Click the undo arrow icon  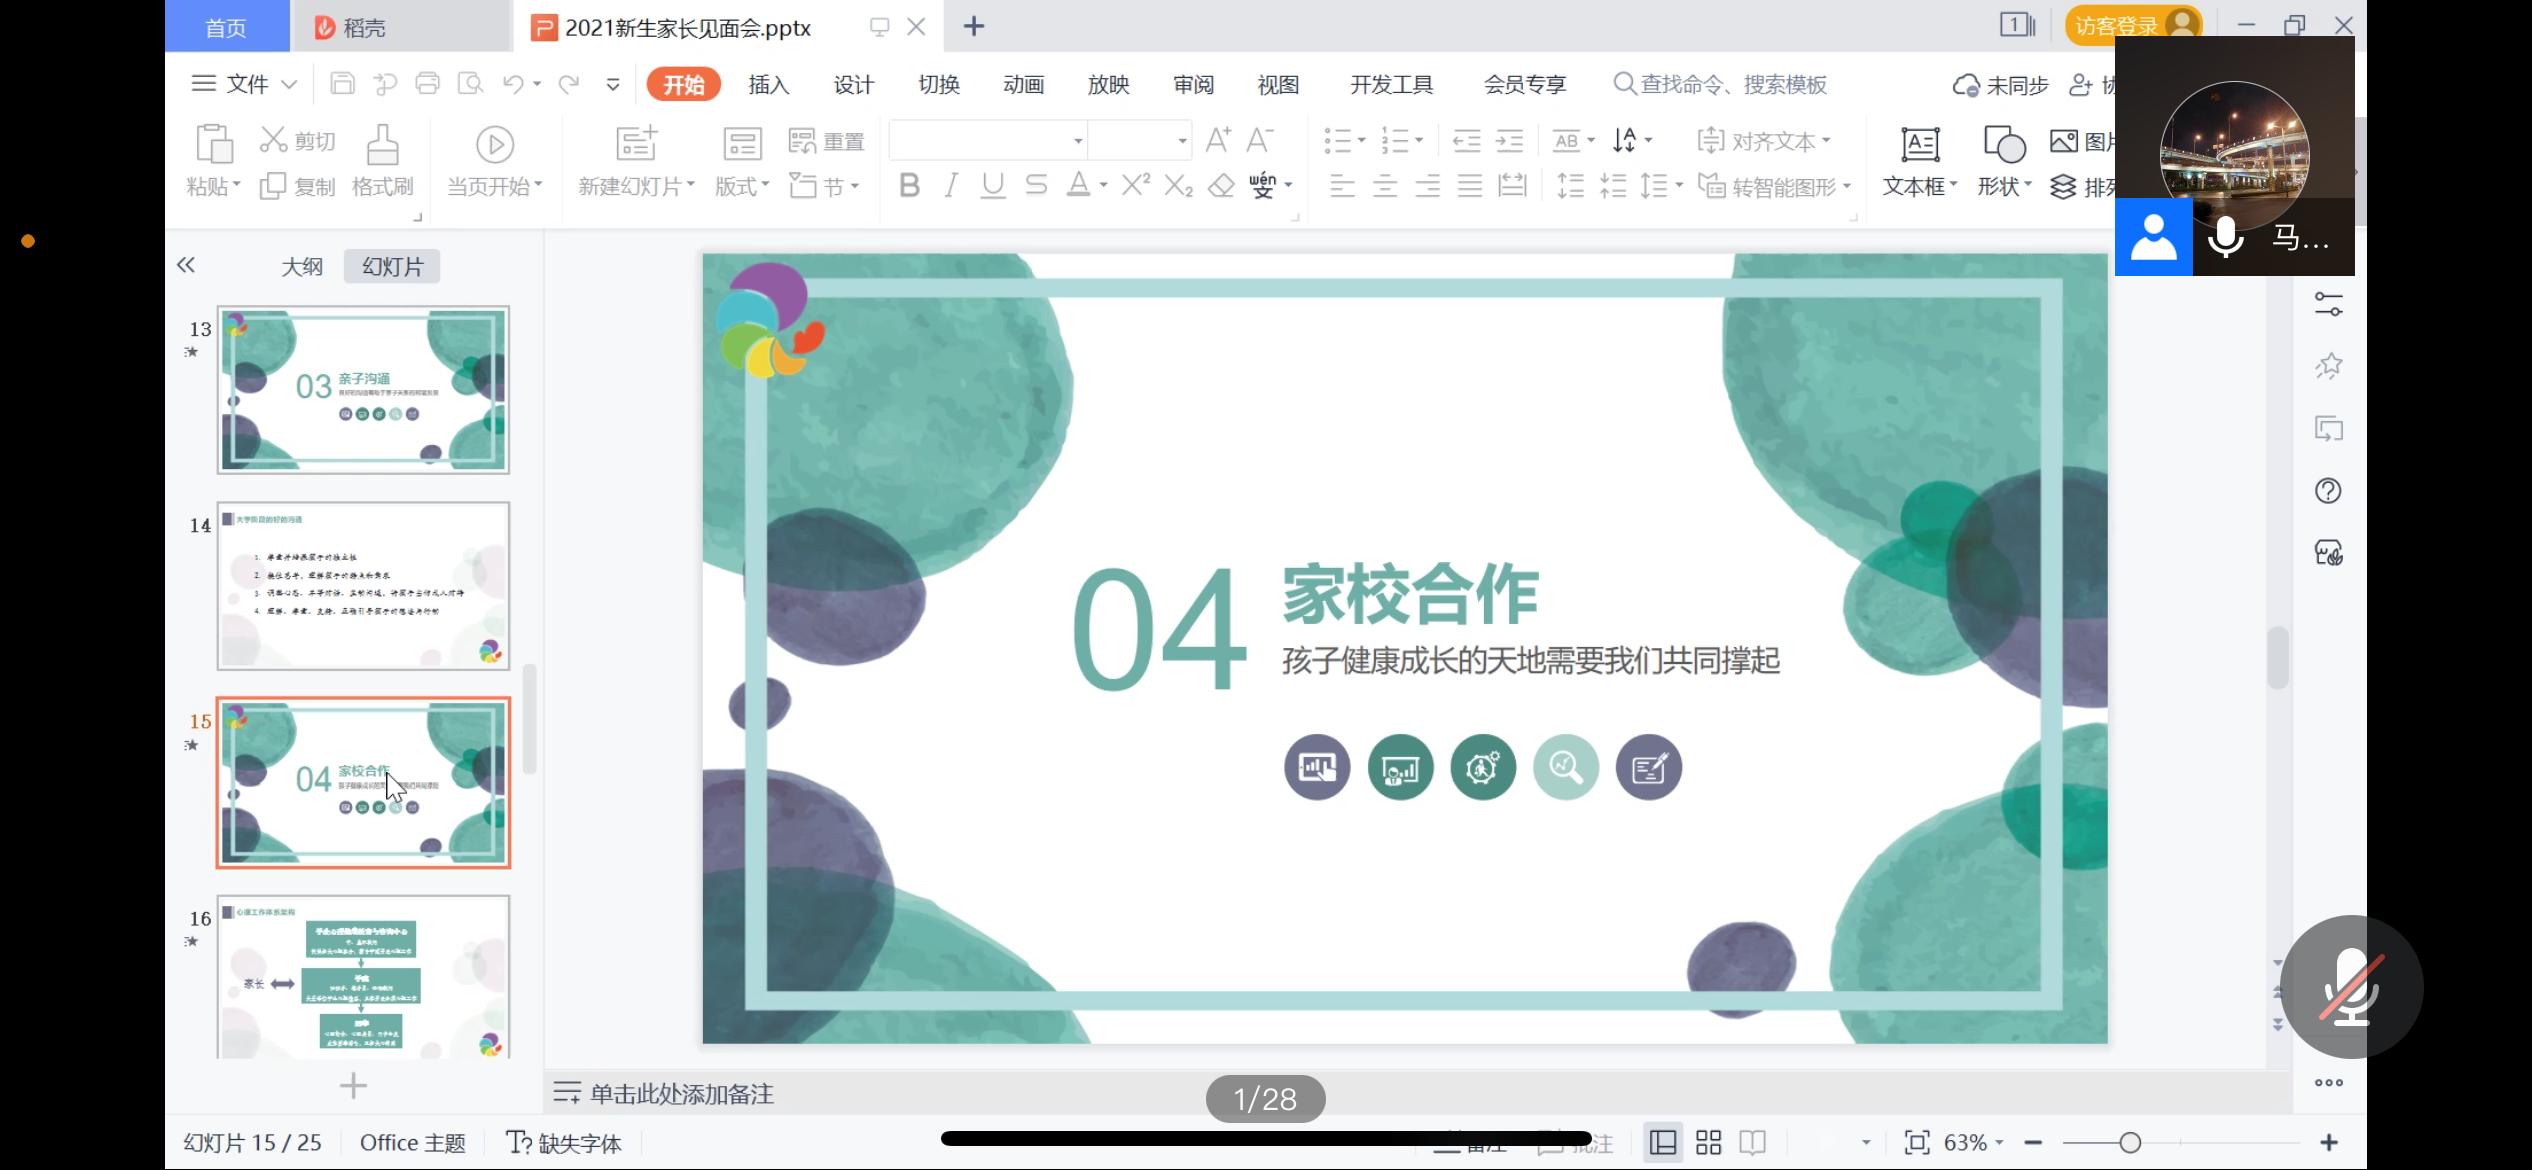pyautogui.click(x=513, y=84)
